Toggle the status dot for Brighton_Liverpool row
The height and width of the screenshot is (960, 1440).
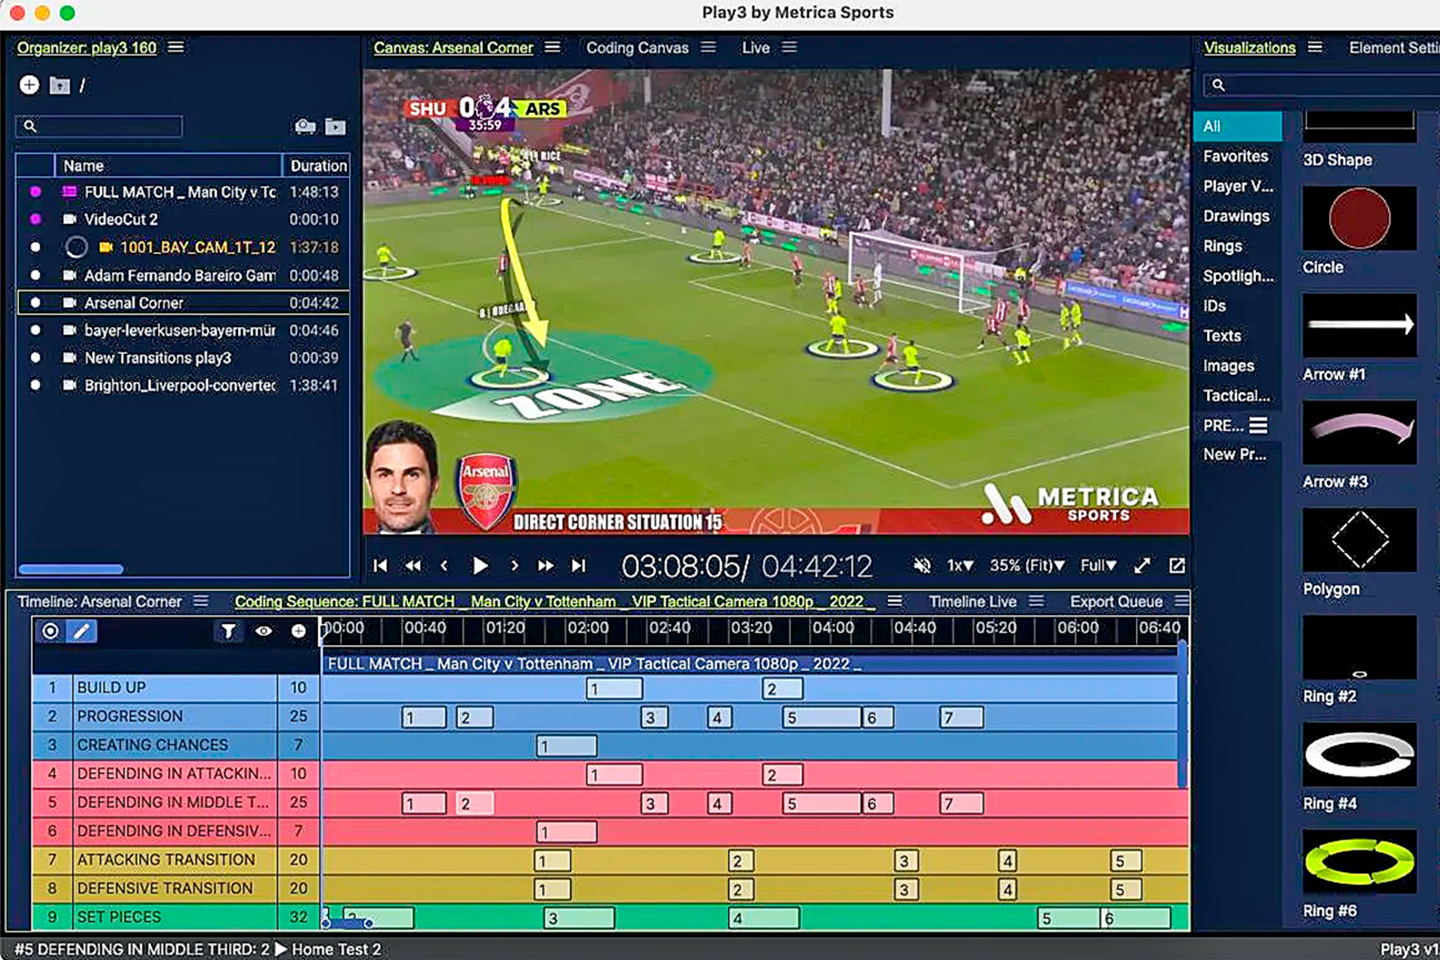(x=36, y=385)
